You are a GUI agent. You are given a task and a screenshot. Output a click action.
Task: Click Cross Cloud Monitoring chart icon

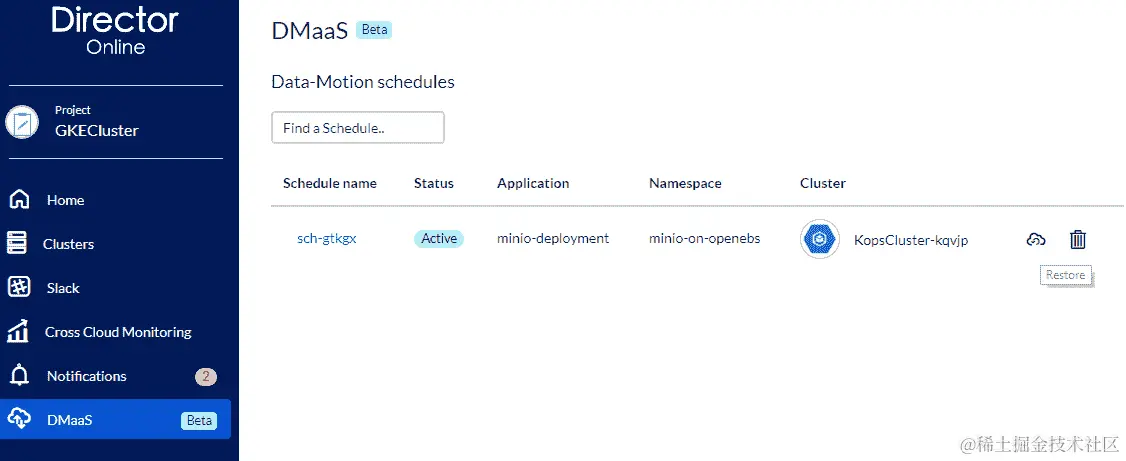pyautogui.click(x=18, y=332)
